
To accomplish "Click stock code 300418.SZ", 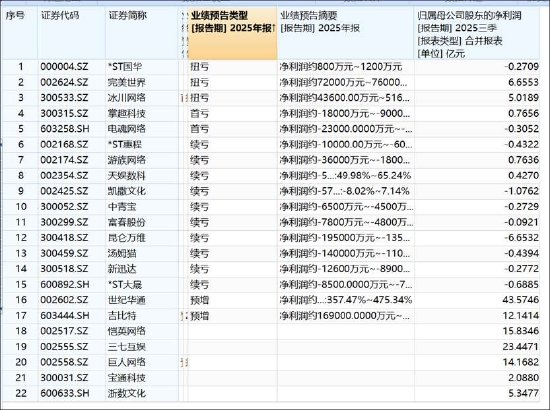I will (x=64, y=238).
